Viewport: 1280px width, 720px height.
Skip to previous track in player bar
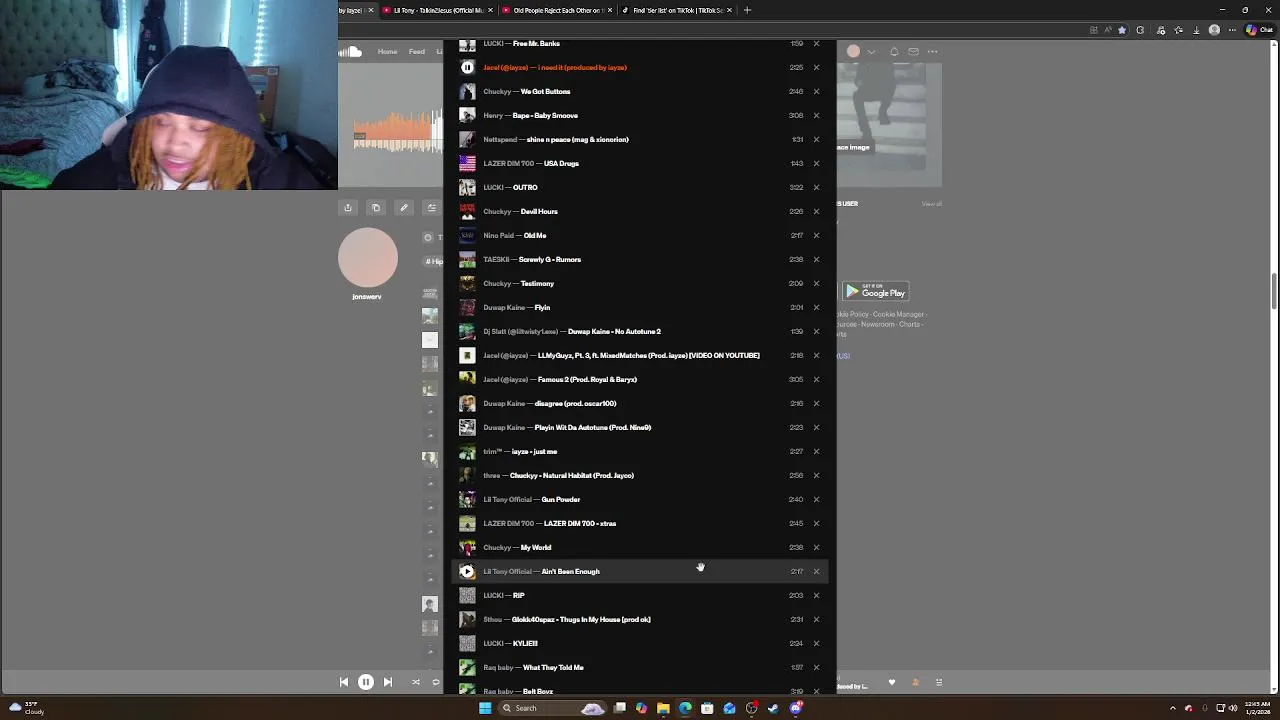(344, 682)
